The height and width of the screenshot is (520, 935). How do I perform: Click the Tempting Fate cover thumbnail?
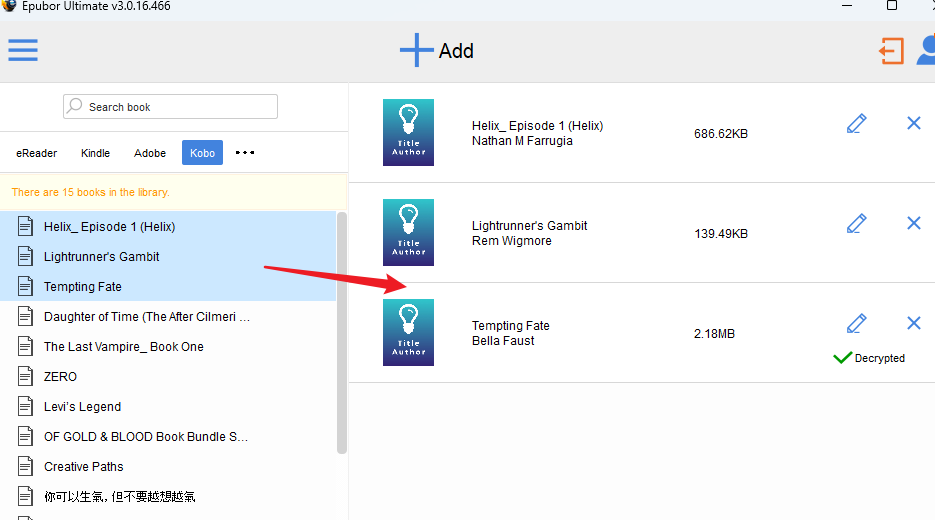[408, 332]
